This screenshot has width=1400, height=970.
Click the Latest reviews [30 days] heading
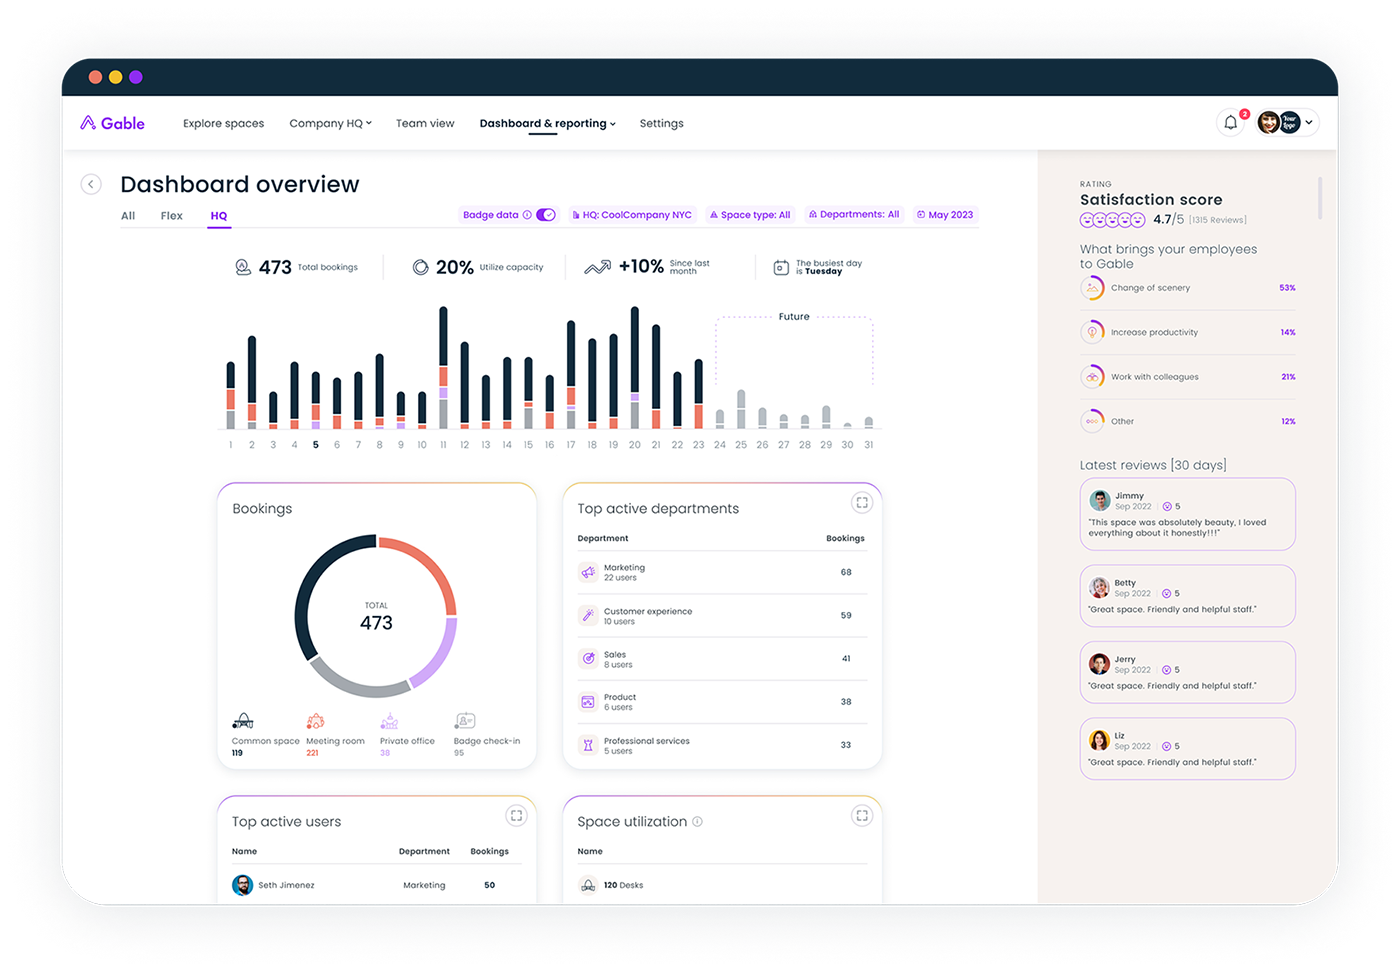[1153, 465]
